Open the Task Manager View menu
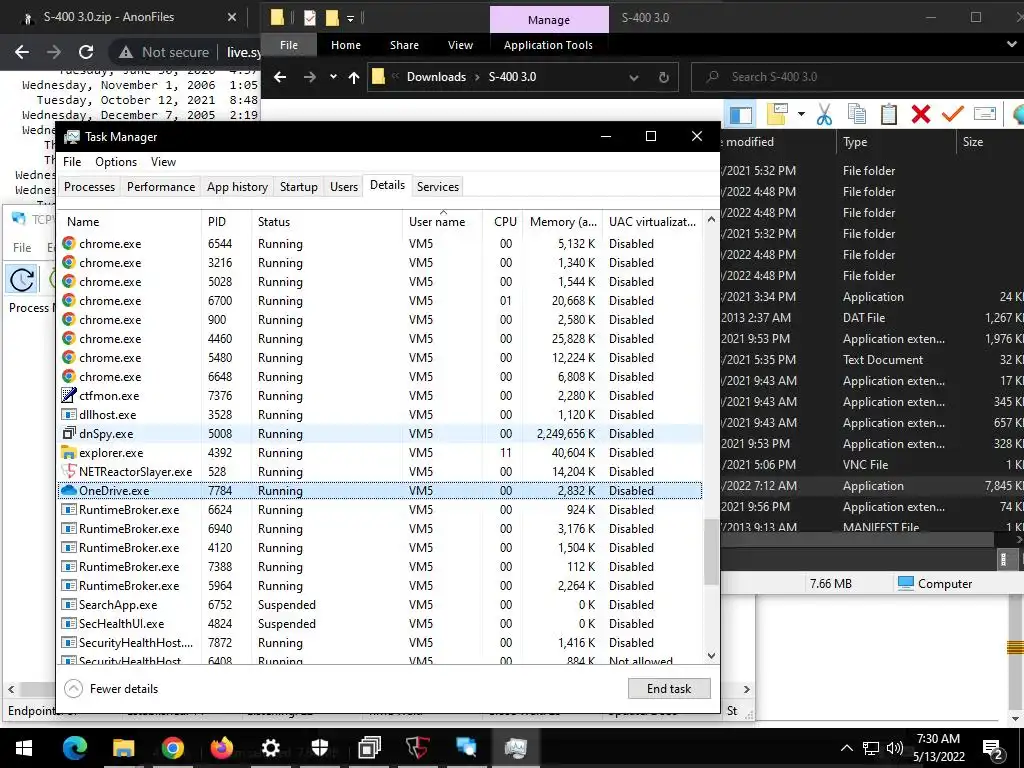This screenshot has width=1024, height=768. click(x=163, y=162)
